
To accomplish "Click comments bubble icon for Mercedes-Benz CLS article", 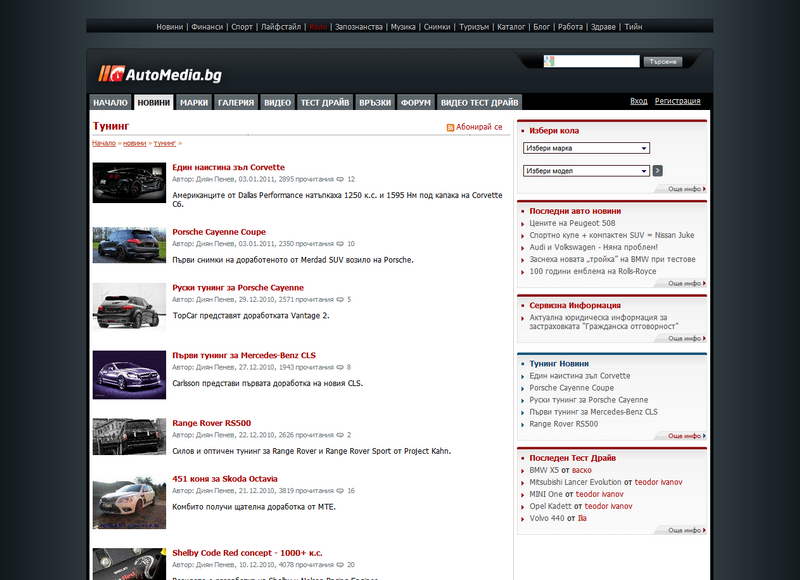I will pyautogui.click(x=340, y=367).
